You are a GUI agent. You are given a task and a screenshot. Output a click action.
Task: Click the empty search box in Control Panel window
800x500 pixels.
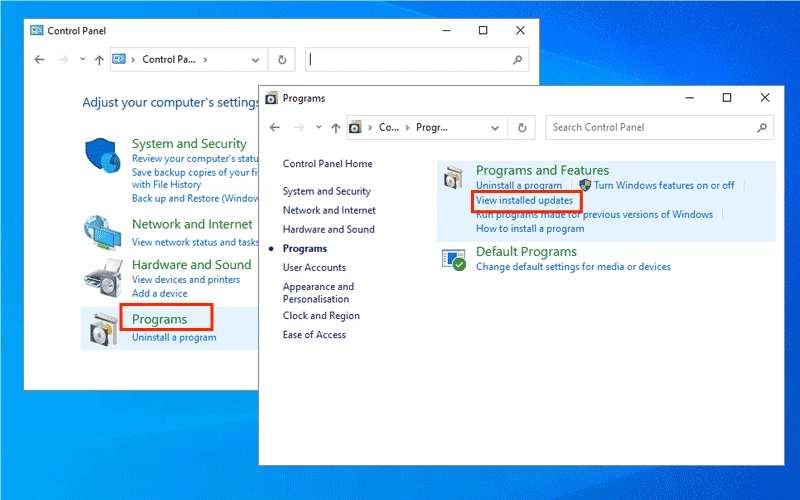pos(417,60)
